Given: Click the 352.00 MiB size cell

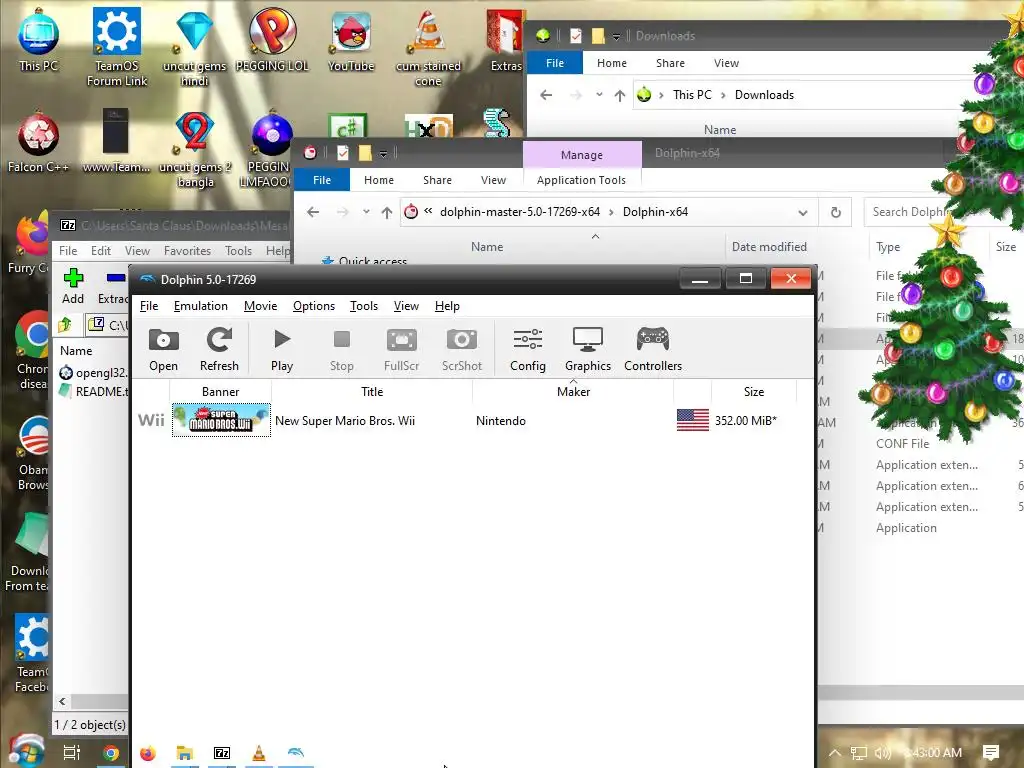Looking at the screenshot, I should [746, 421].
